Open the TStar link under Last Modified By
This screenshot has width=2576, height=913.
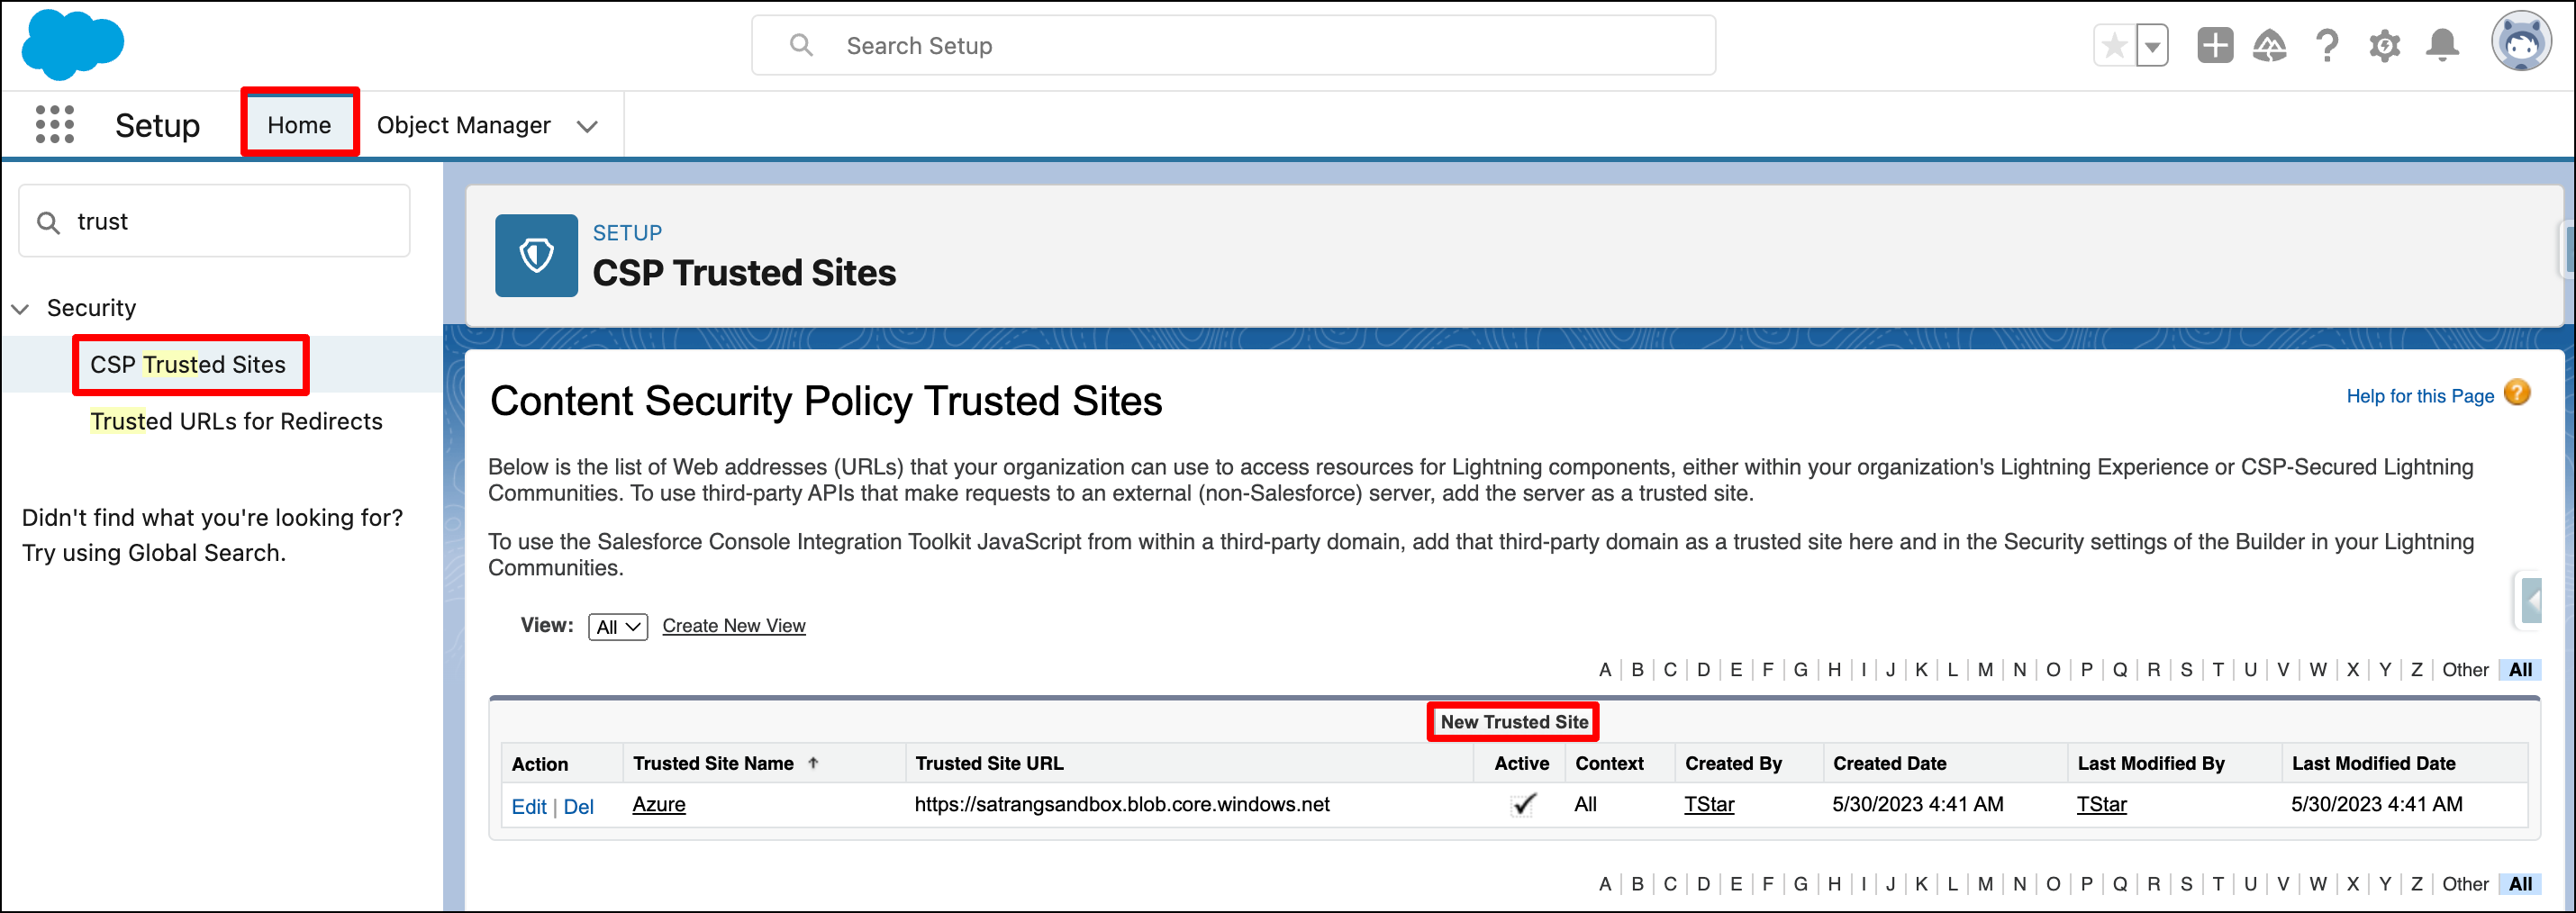pyautogui.click(x=2101, y=804)
